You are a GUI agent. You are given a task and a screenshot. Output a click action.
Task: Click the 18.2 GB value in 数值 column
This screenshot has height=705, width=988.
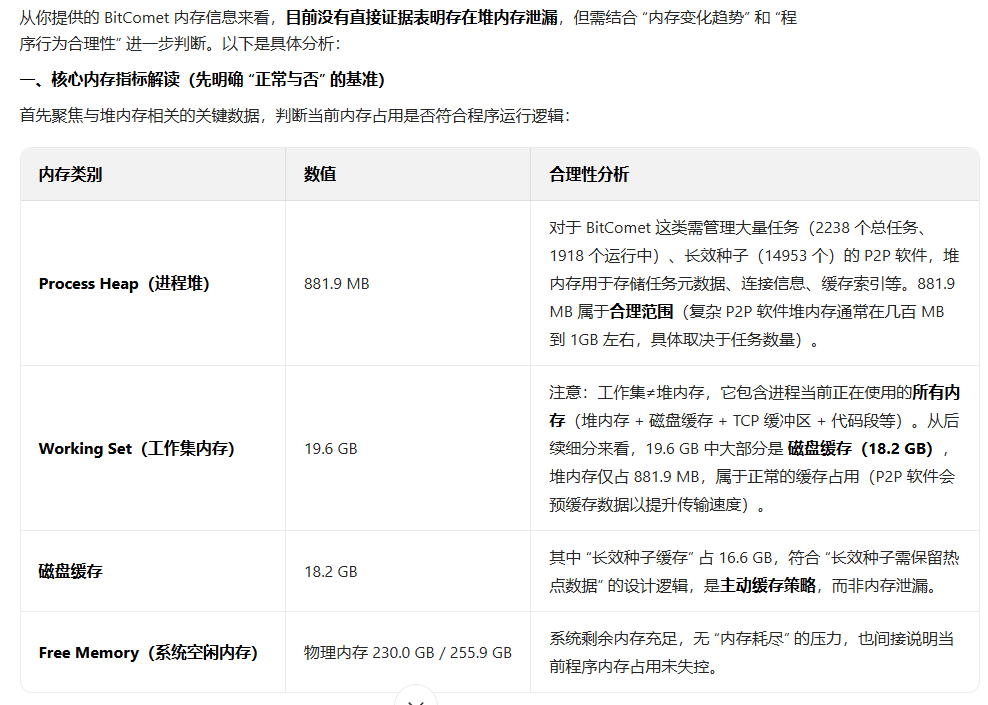(x=330, y=571)
